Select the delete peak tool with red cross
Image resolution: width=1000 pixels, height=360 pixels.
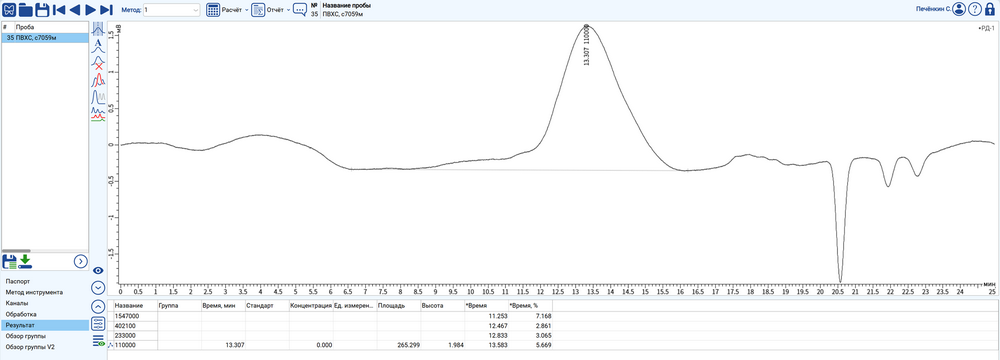click(x=98, y=62)
